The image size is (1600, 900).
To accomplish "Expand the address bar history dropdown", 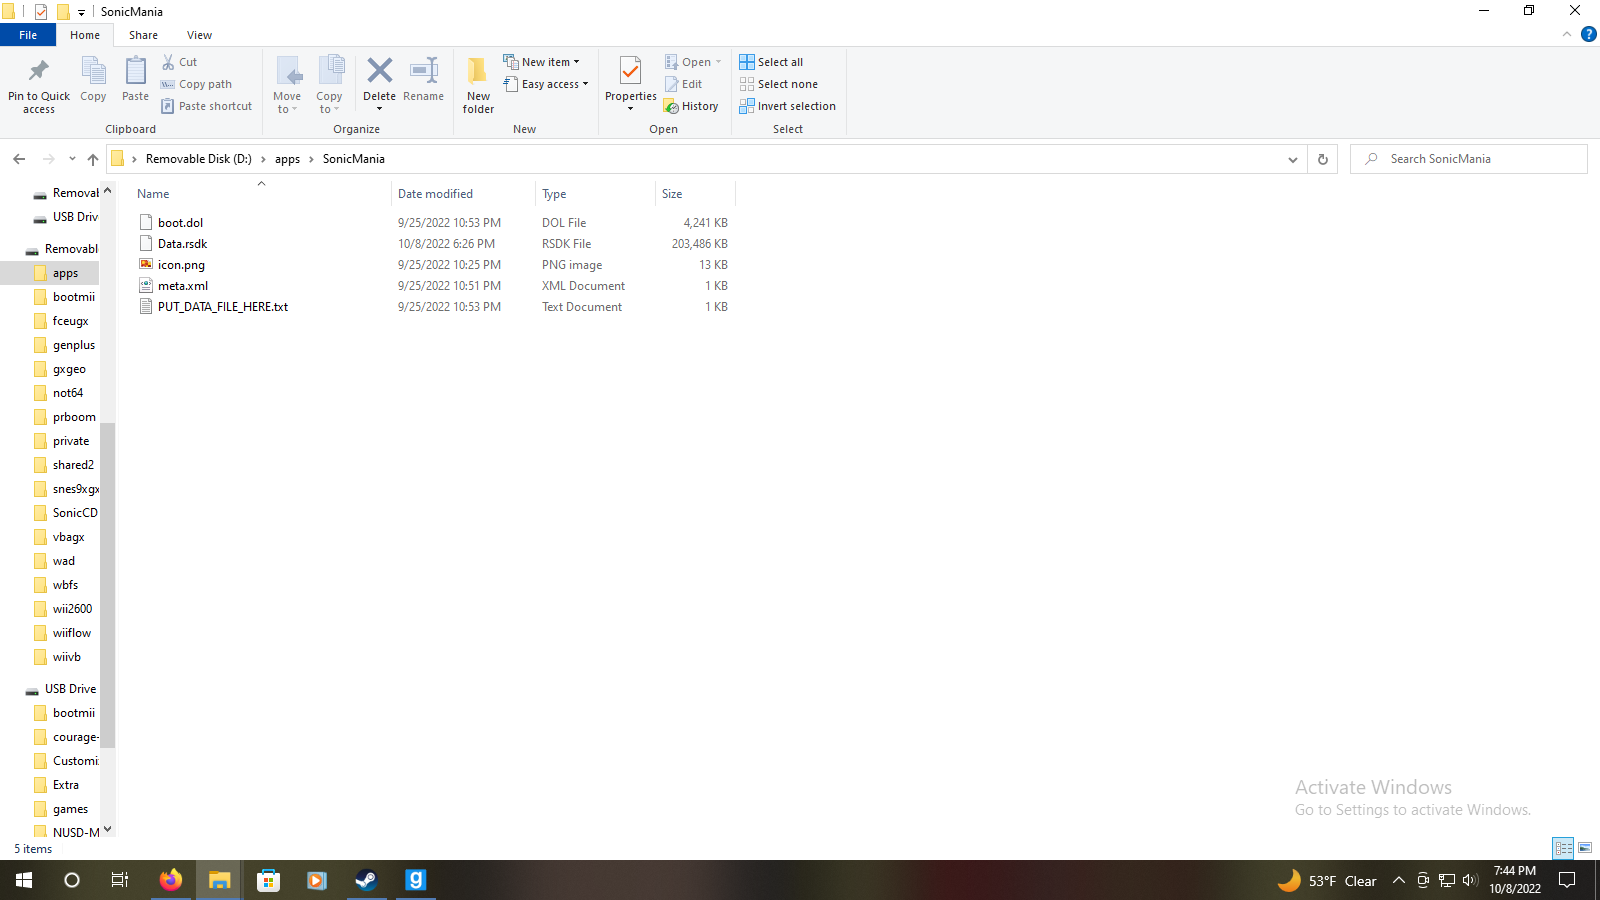I will (1293, 159).
